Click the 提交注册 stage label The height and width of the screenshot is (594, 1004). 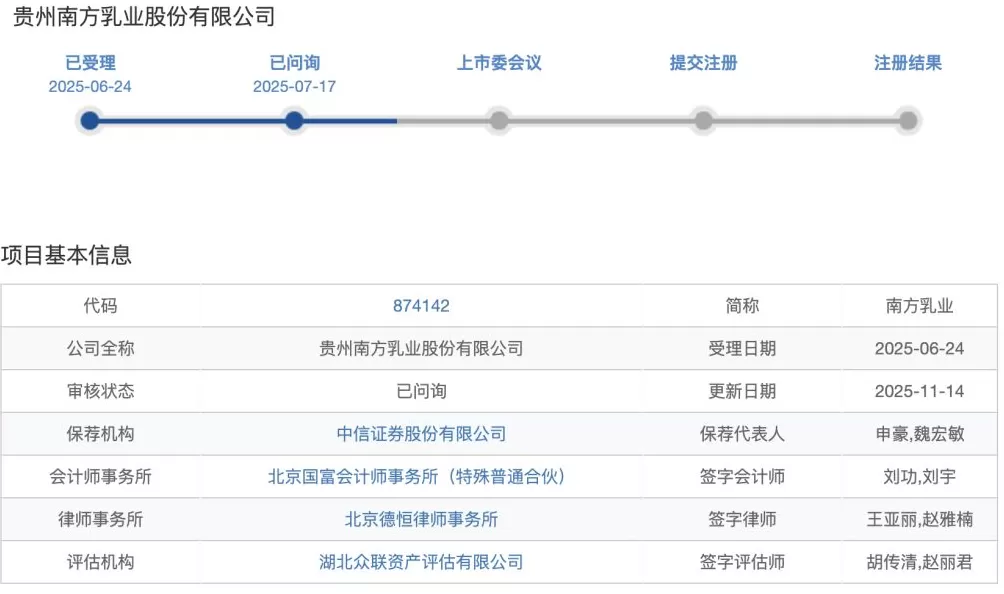[704, 62]
